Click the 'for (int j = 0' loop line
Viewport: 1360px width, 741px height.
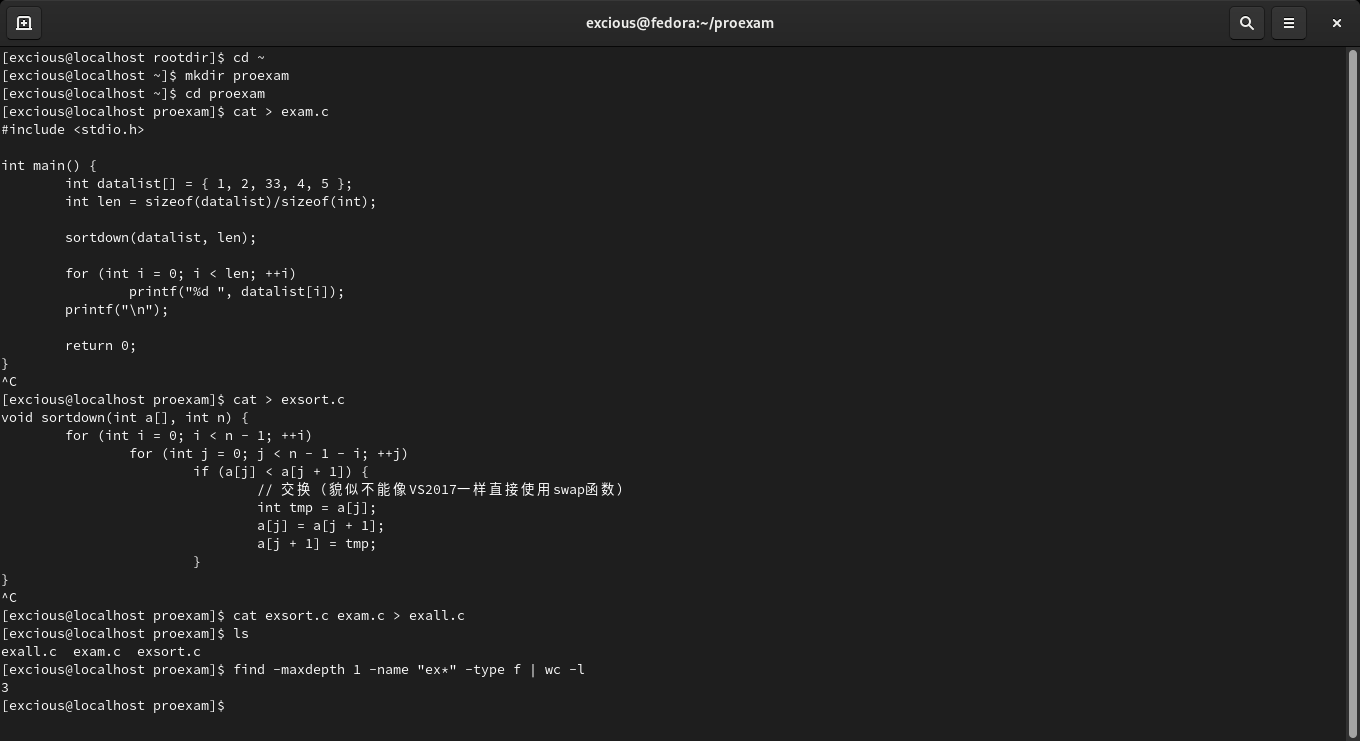(x=269, y=454)
